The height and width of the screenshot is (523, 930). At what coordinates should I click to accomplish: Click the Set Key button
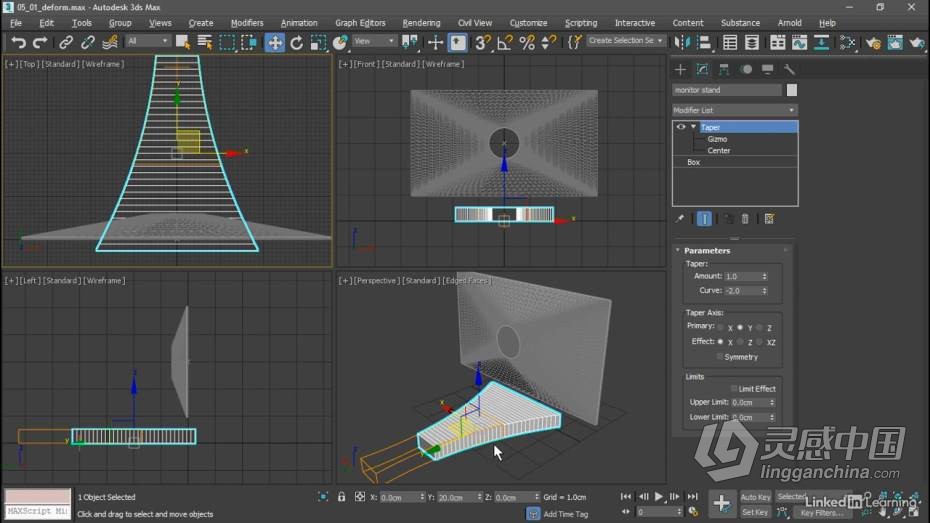755,512
